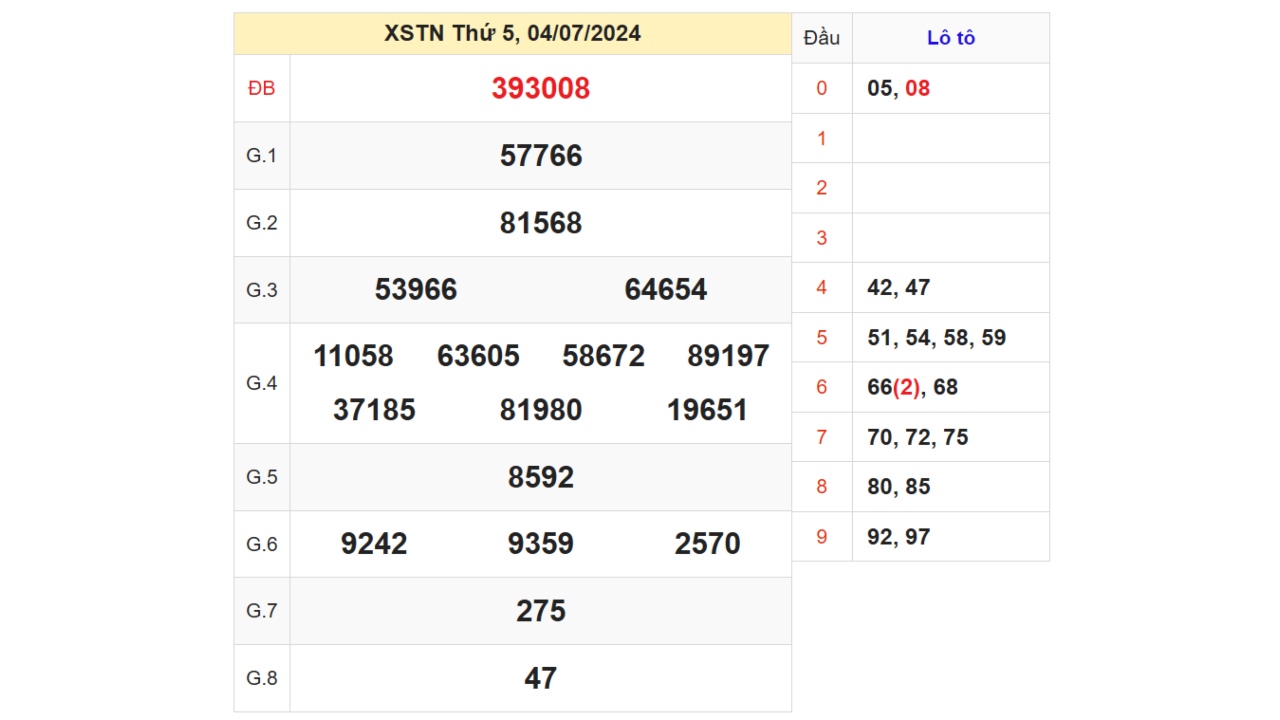Select G.3 number 53966
This screenshot has height=720, width=1280.
pos(416,289)
